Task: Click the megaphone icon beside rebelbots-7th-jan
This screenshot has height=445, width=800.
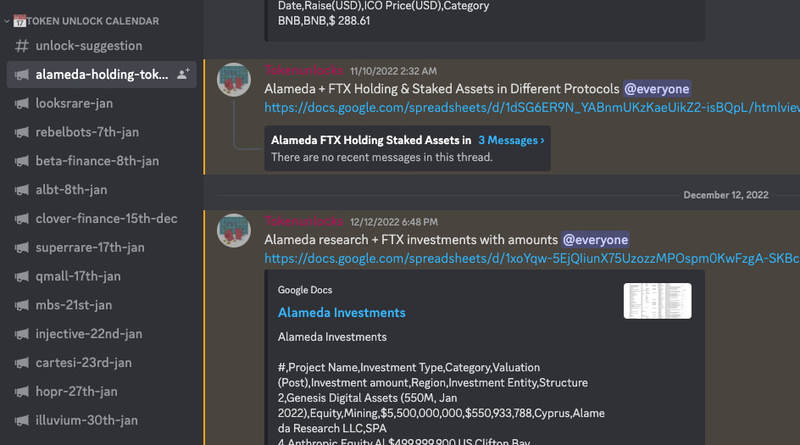Action: pos(21,132)
